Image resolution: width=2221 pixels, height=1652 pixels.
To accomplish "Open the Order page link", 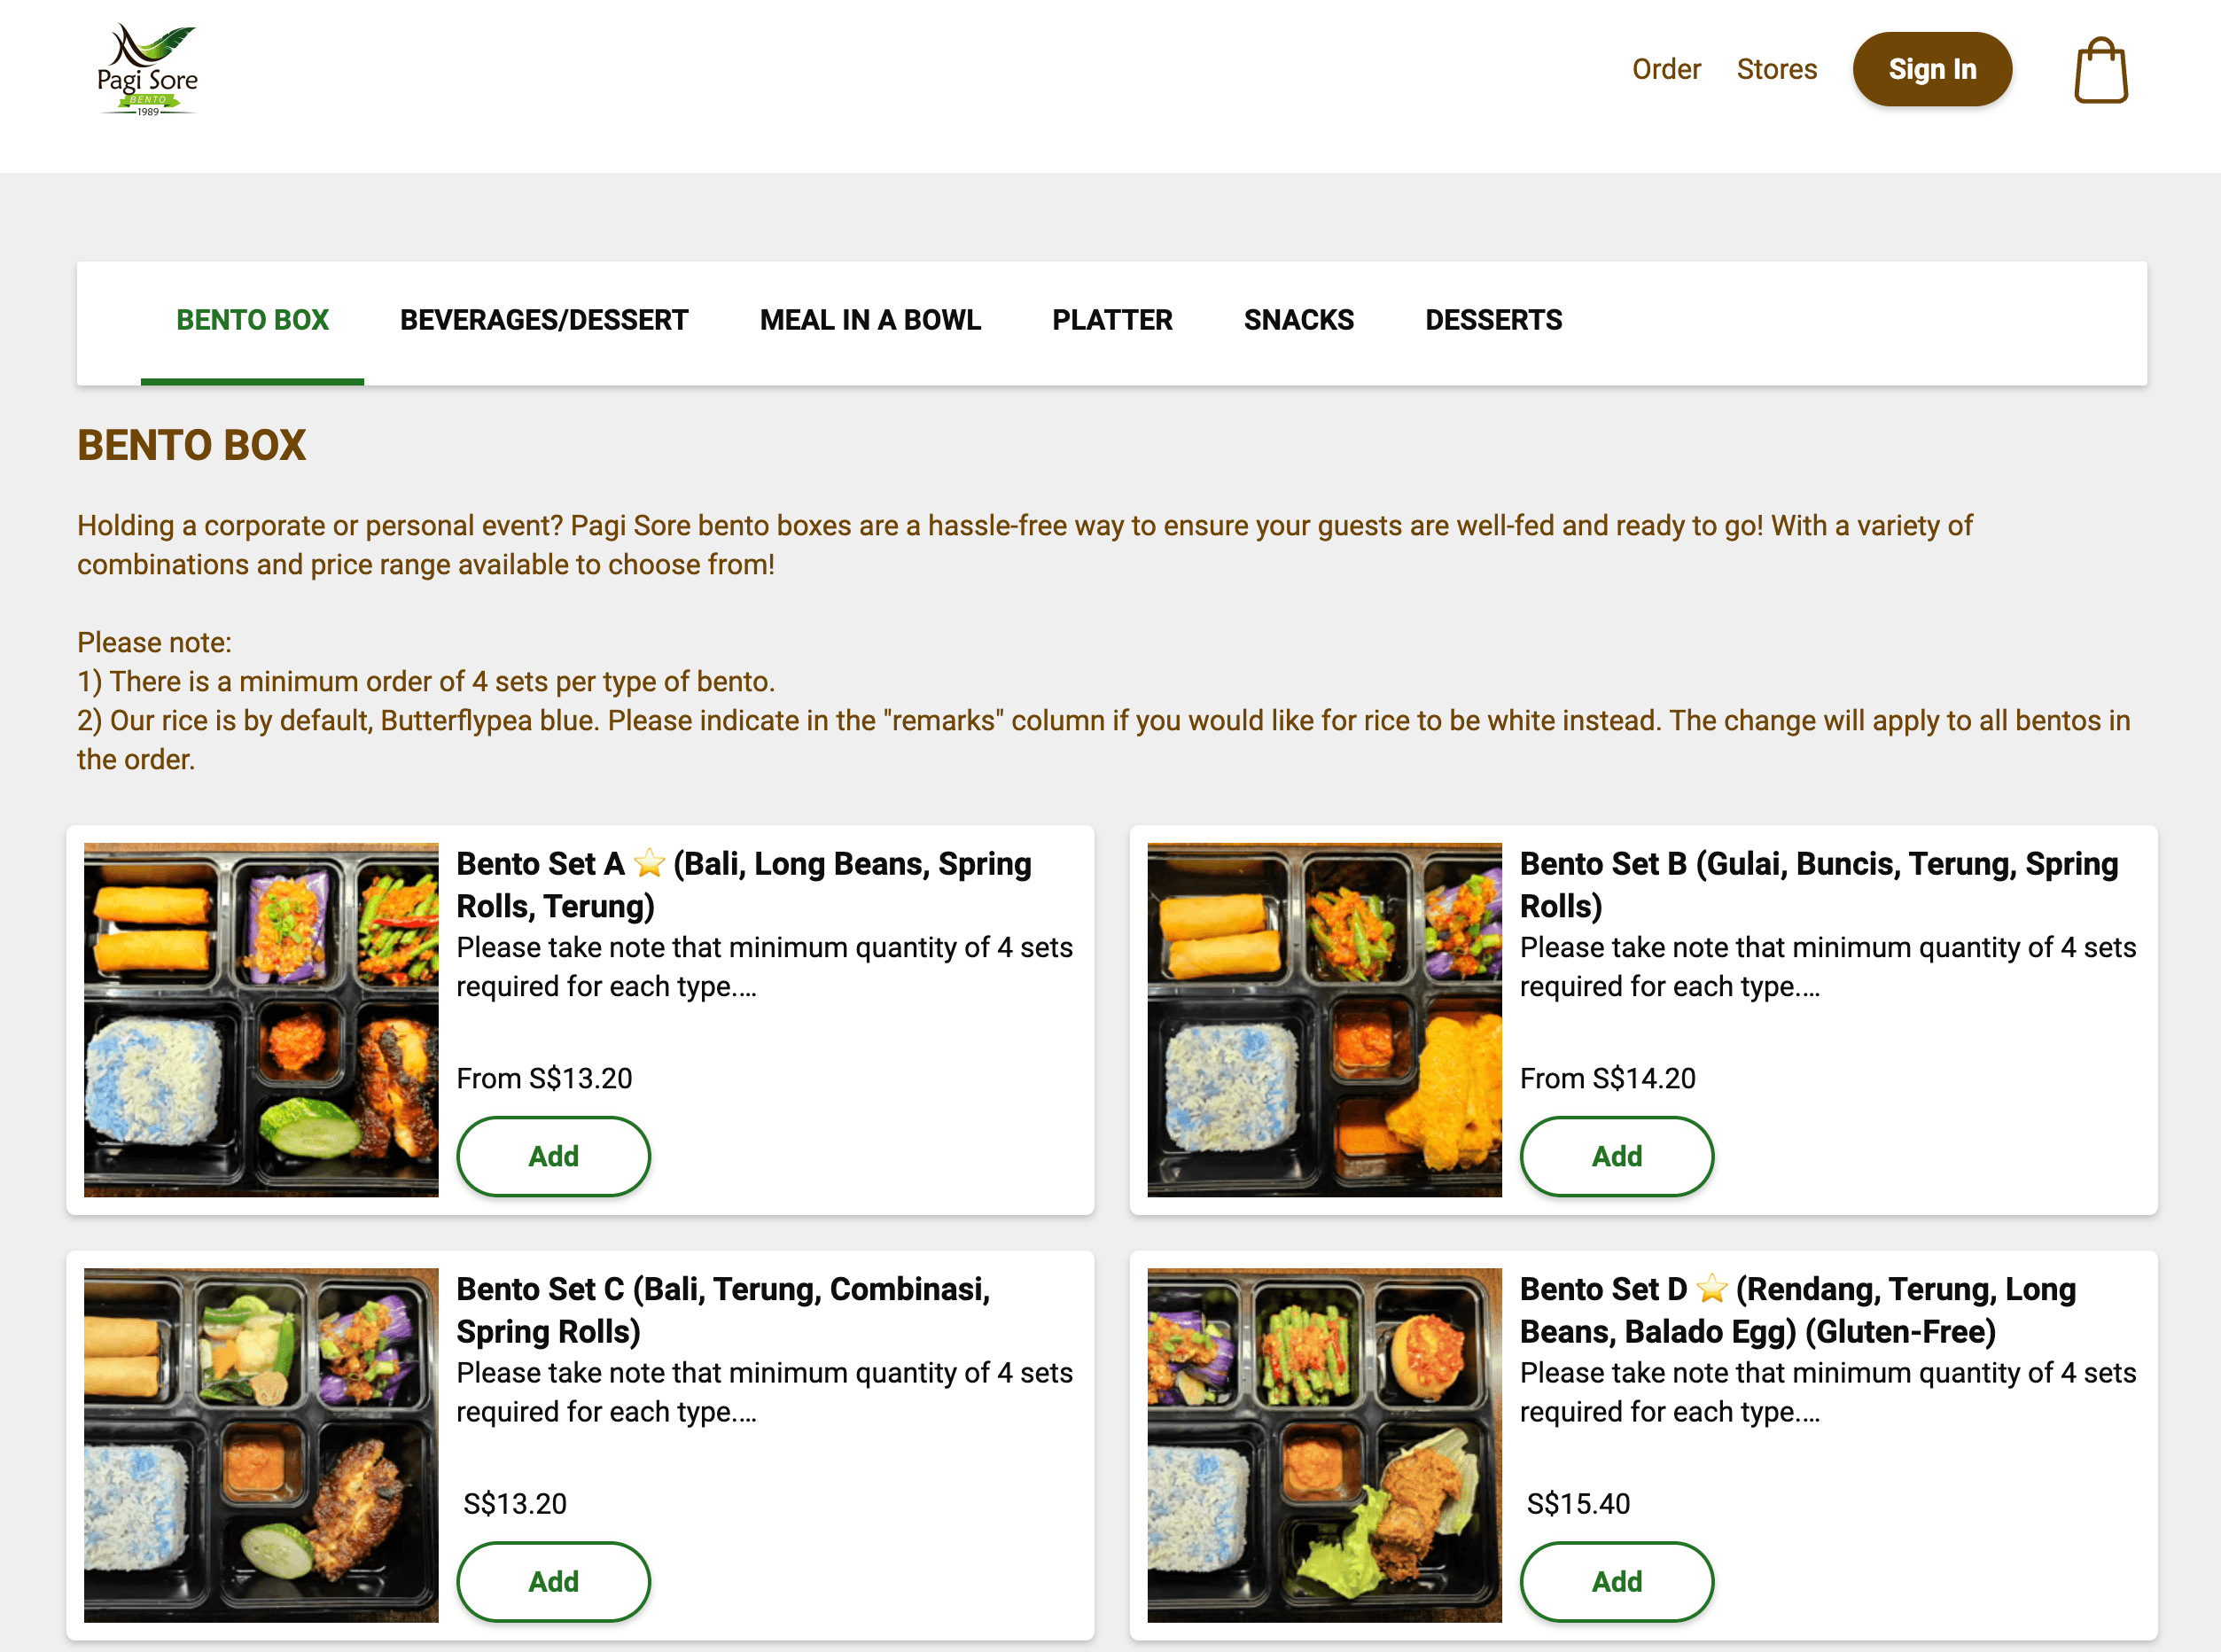I will [1665, 69].
